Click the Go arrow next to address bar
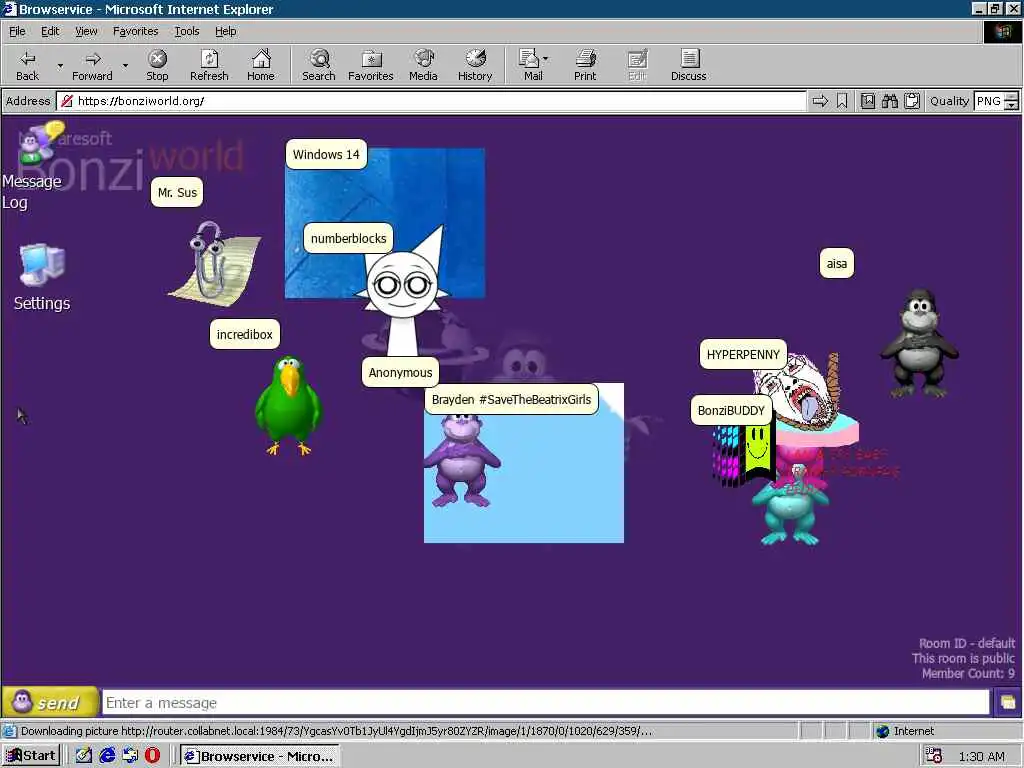1024x768 pixels. pyautogui.click(x=820, y=101)
